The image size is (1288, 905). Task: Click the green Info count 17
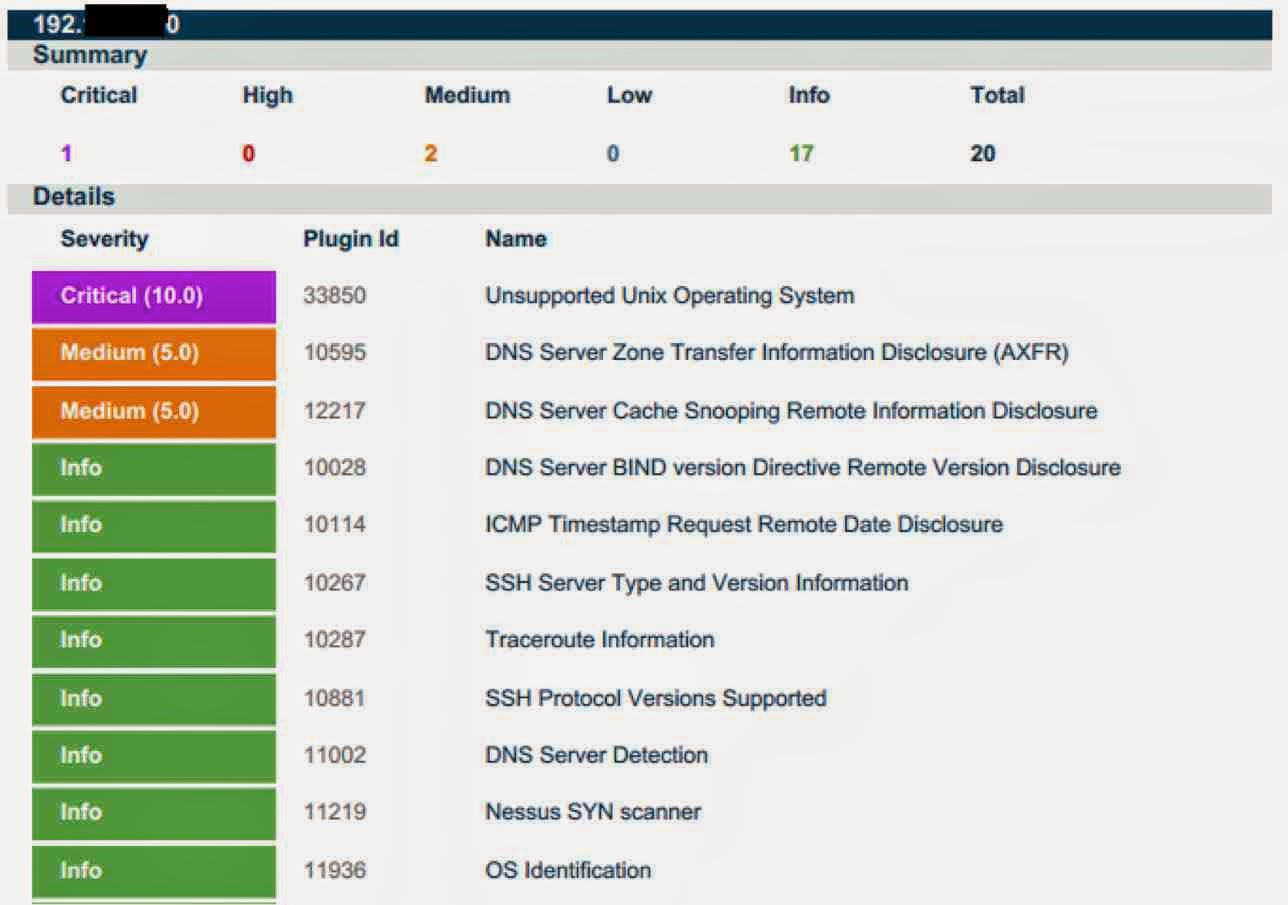pos(801,154)
